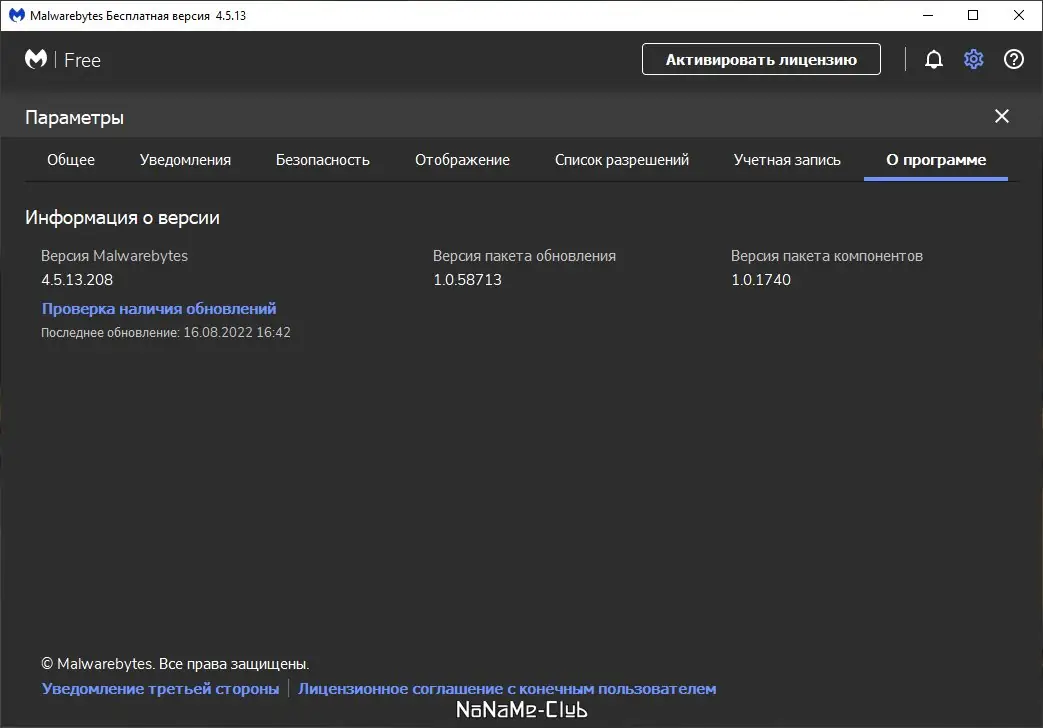The width and height of the screenshot is (1043, 728).
Task: Switch to the Учетная запись tab
Action: pyautogui.click(x=787, y=160)
